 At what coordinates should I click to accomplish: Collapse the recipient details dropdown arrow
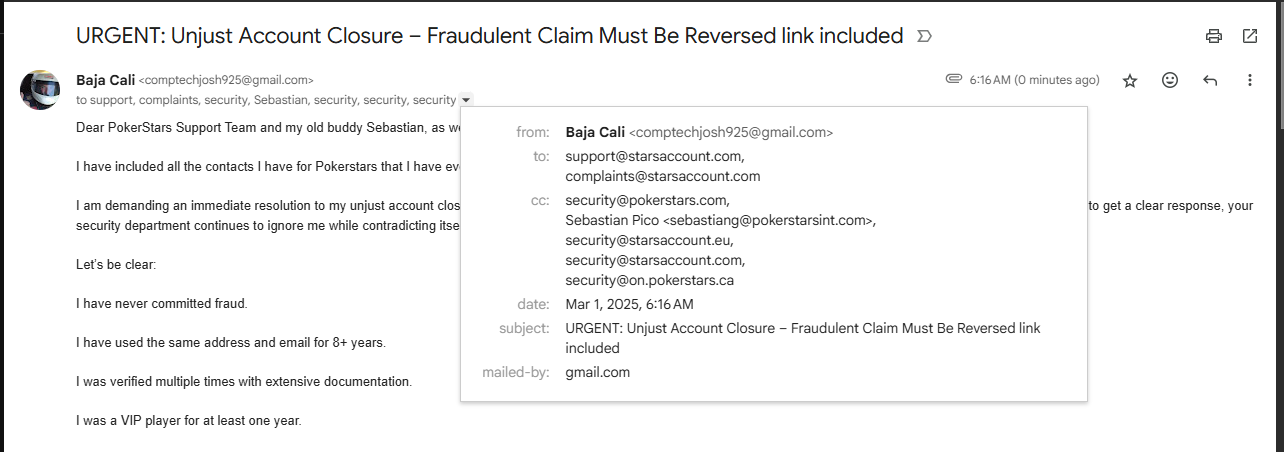click(467, 100)
